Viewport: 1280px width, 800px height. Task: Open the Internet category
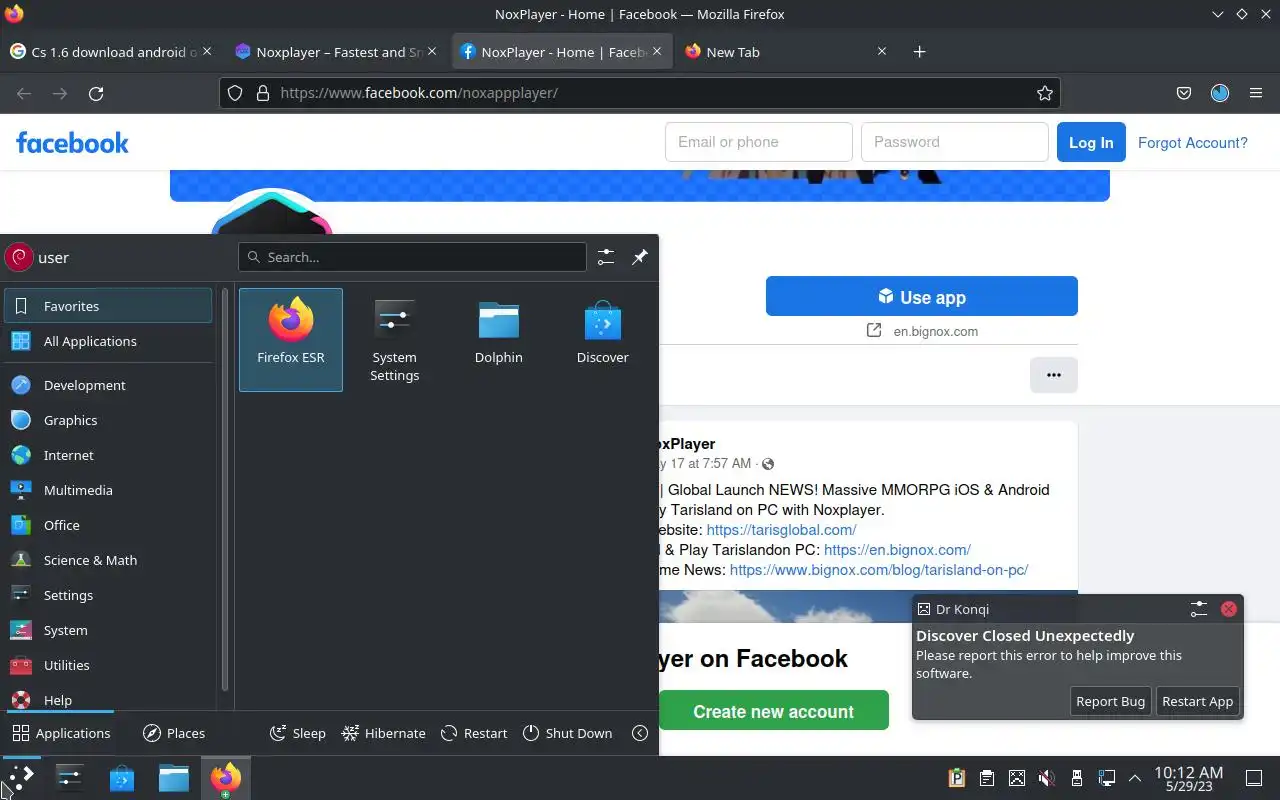click(x=108, y=455)
